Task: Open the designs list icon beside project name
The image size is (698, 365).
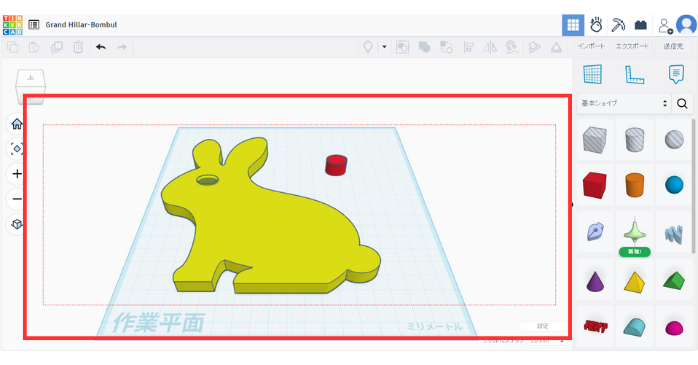Action: (x=34, y=25)
